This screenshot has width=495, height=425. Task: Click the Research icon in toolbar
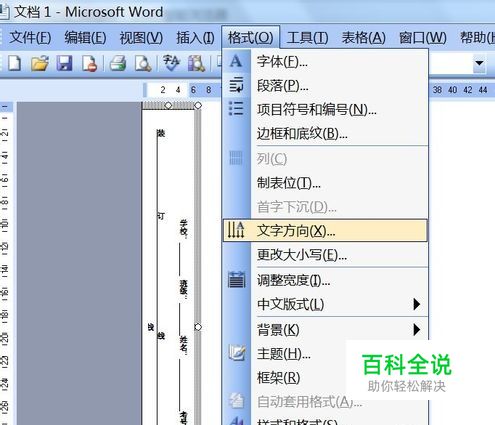tap(196, 63)
